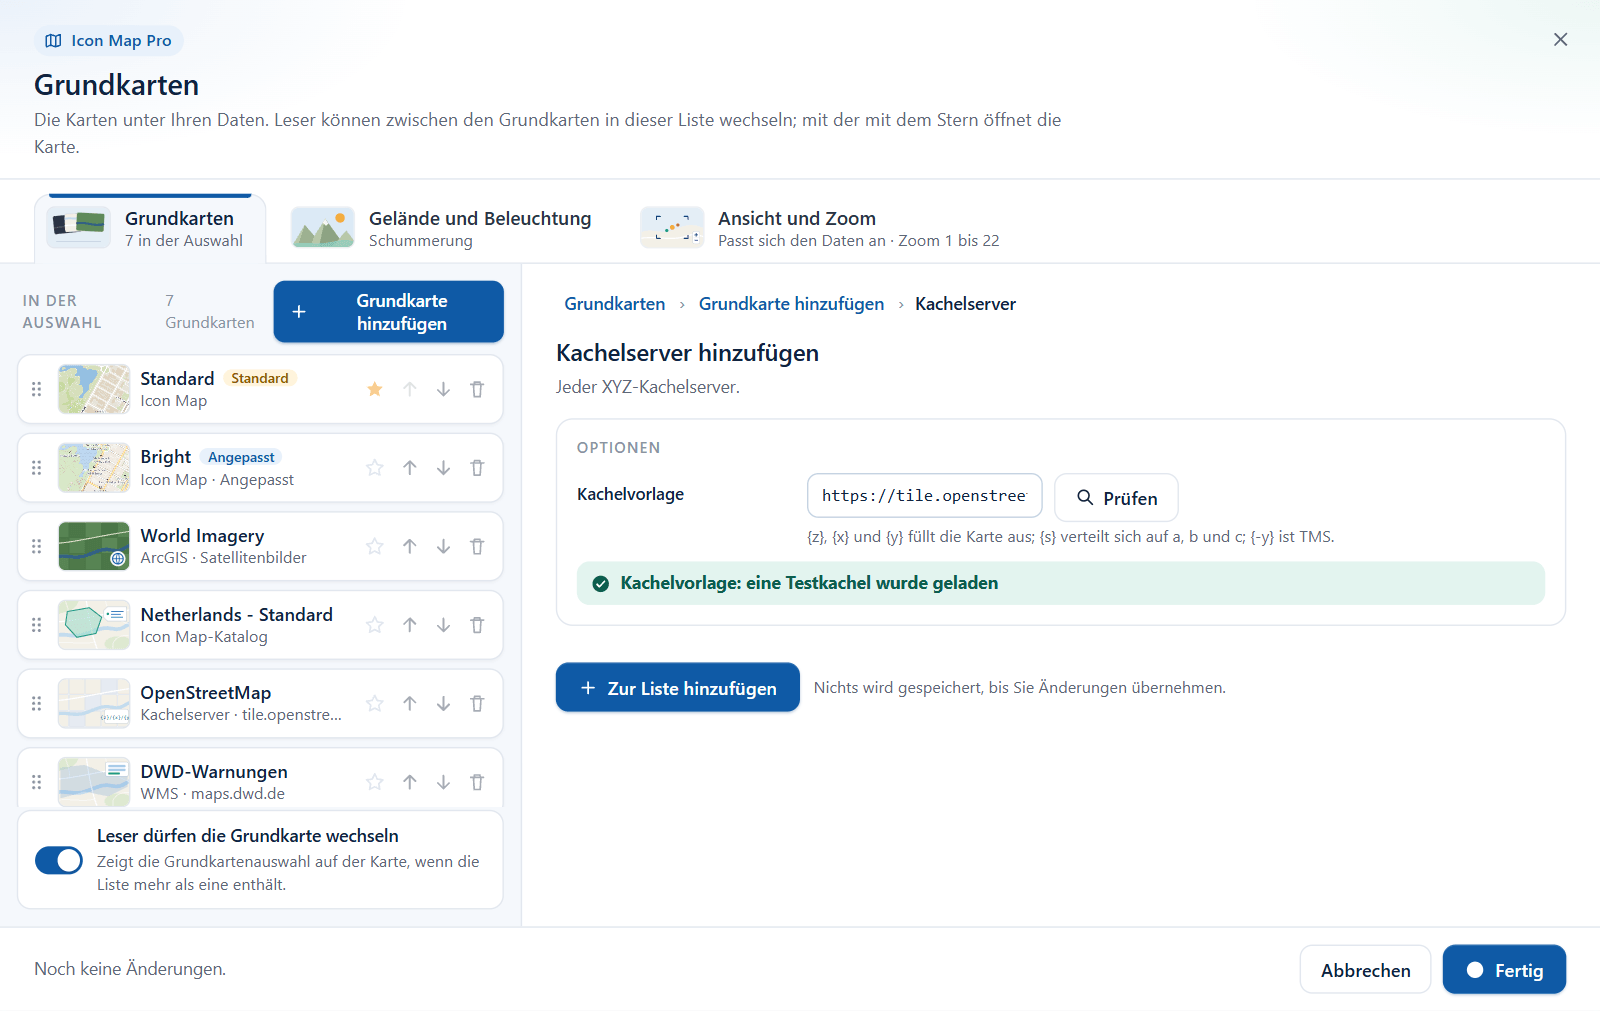Delete the Bright basemap

[x=477, y=468]
